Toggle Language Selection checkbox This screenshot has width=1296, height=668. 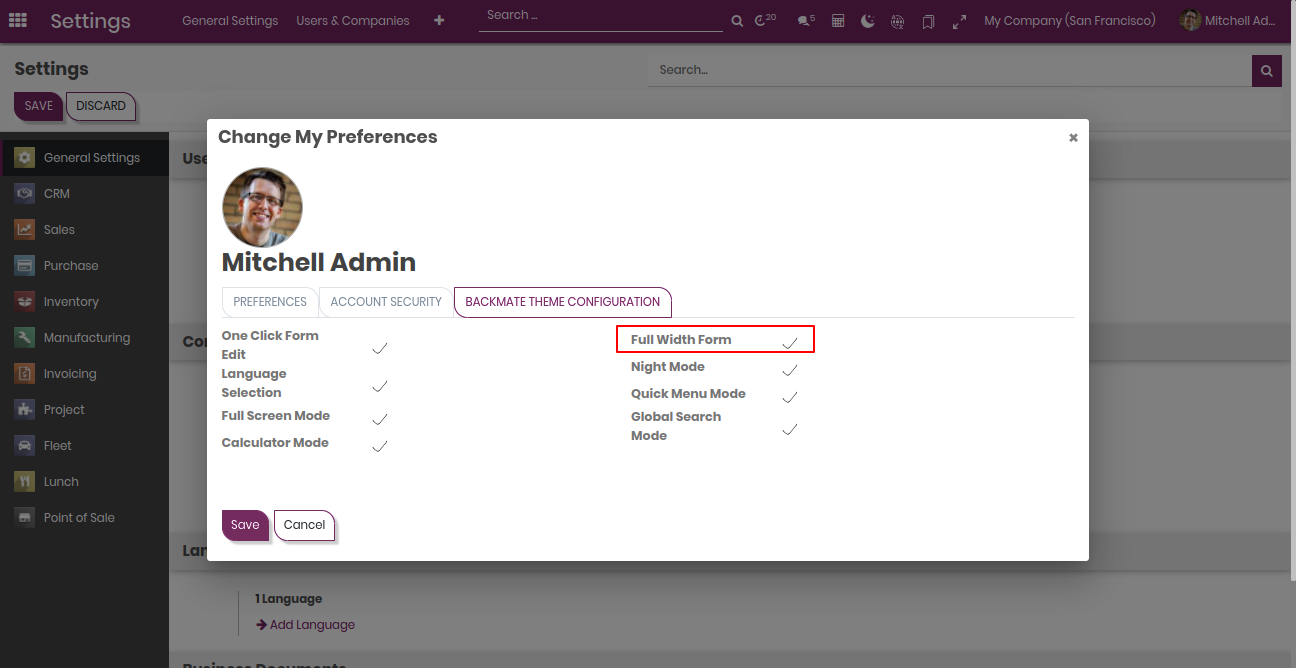(x=380, y=386)
